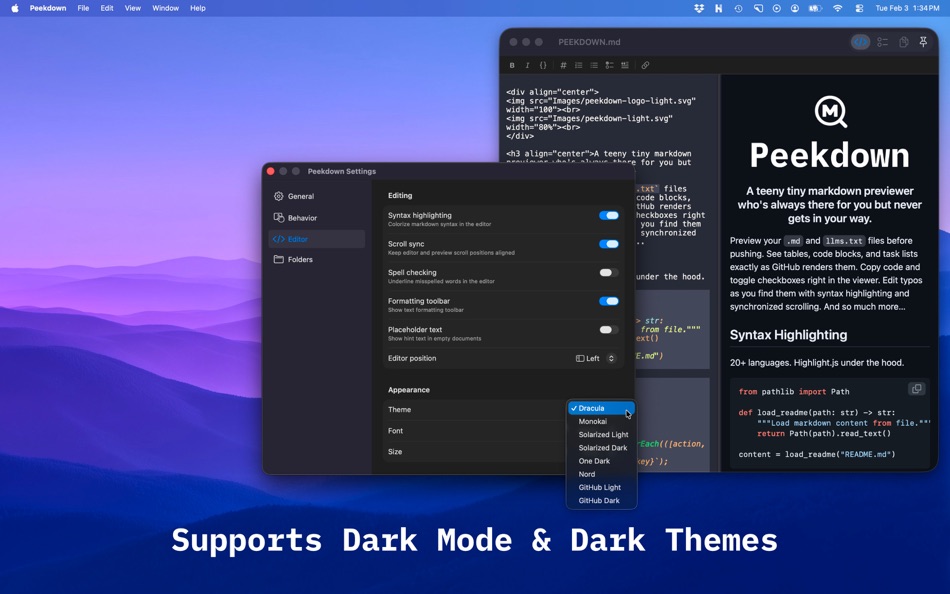
Task: Open the View menu
Action: pos(133,8)
